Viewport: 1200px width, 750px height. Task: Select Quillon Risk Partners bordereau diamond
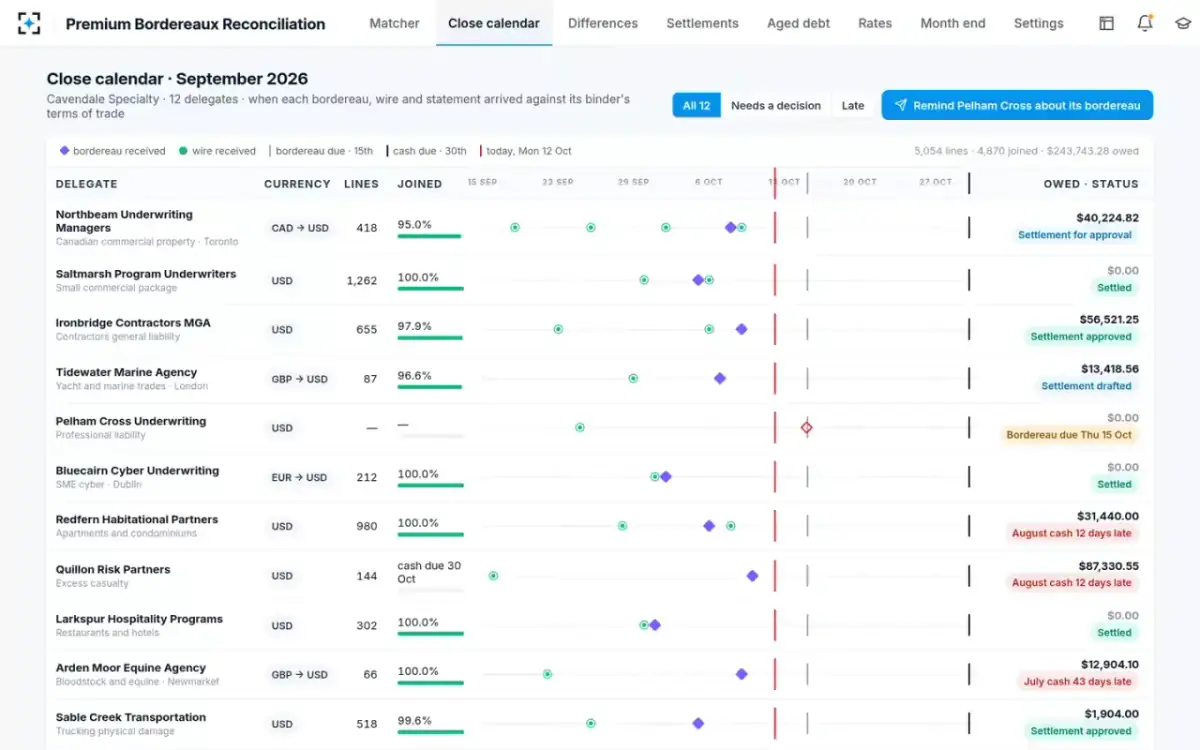[752, 576]
